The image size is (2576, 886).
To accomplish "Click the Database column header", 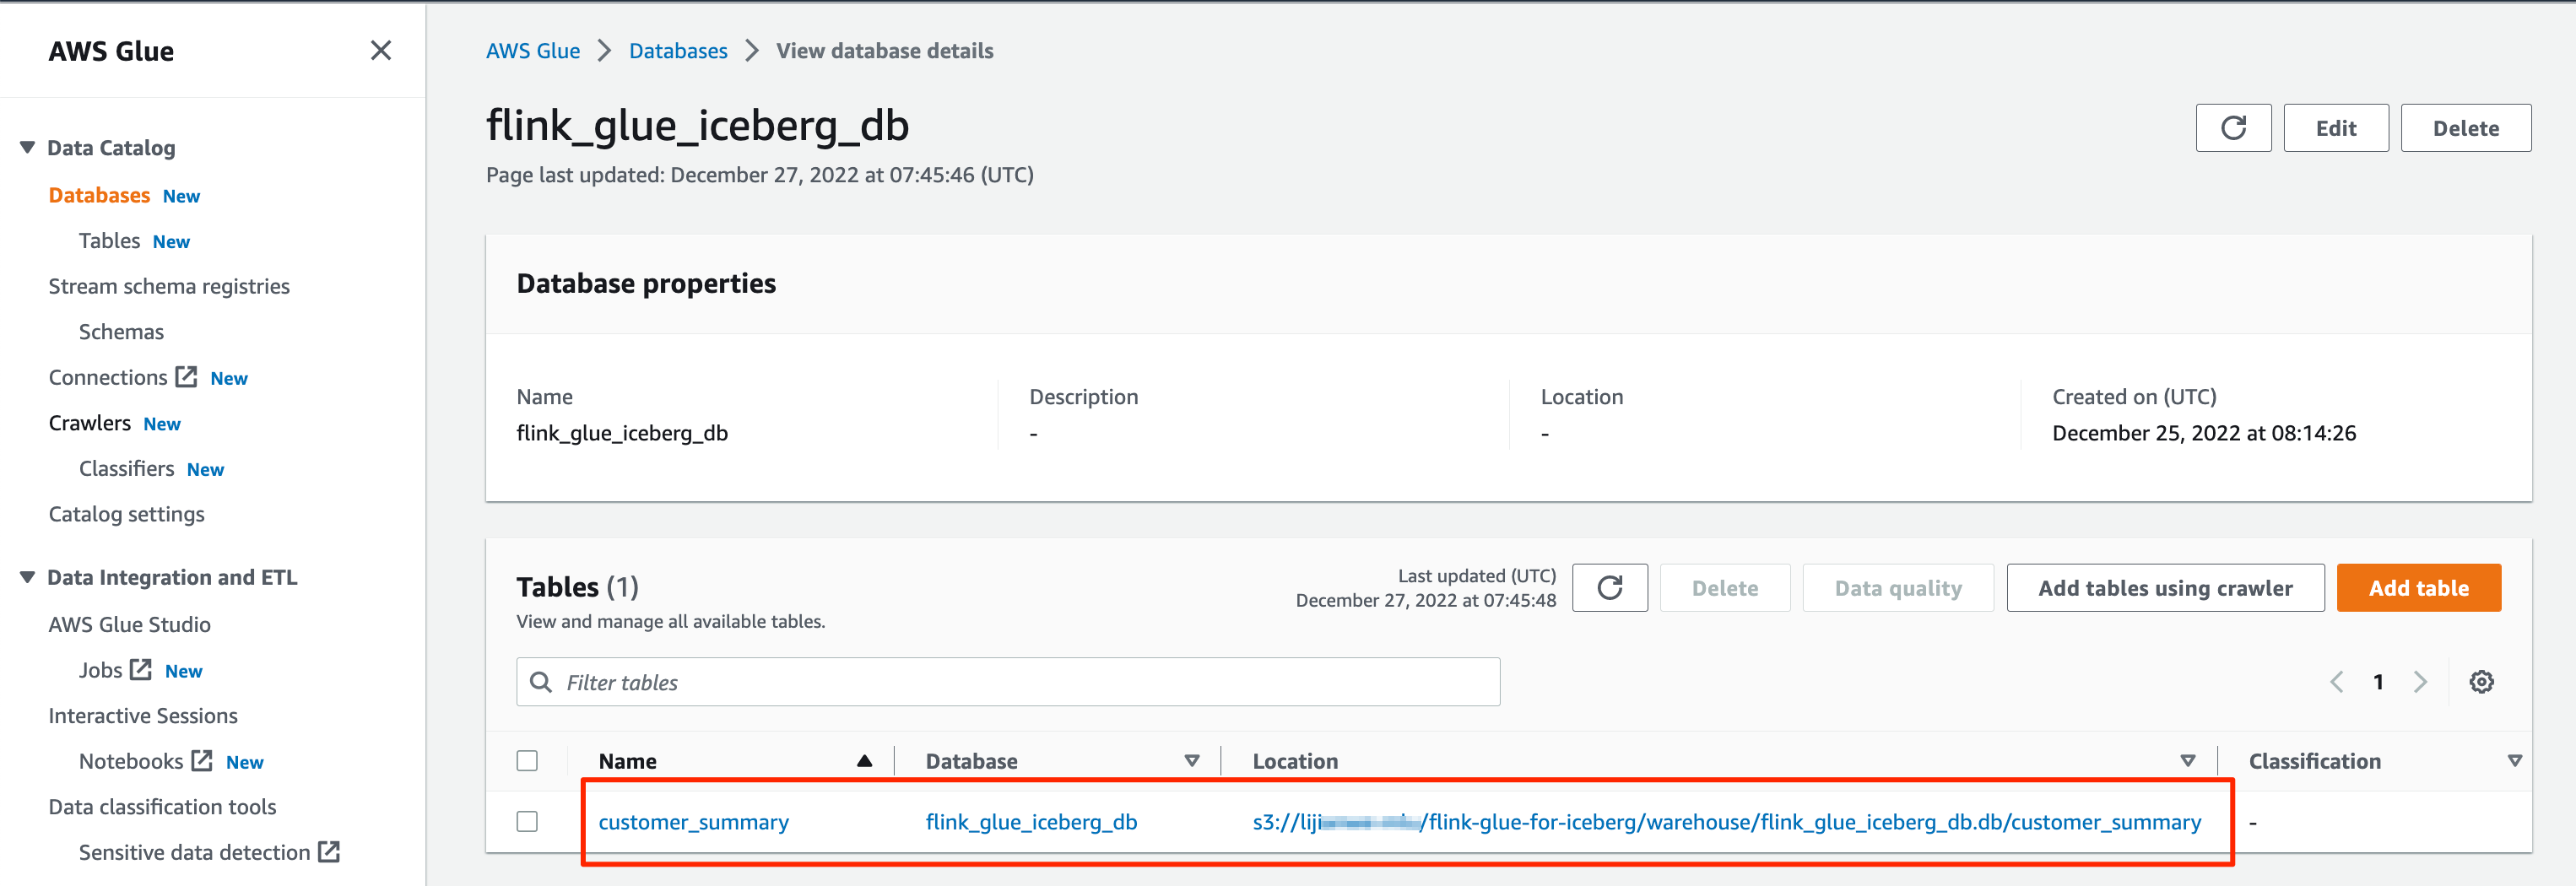I will (971, 761).
